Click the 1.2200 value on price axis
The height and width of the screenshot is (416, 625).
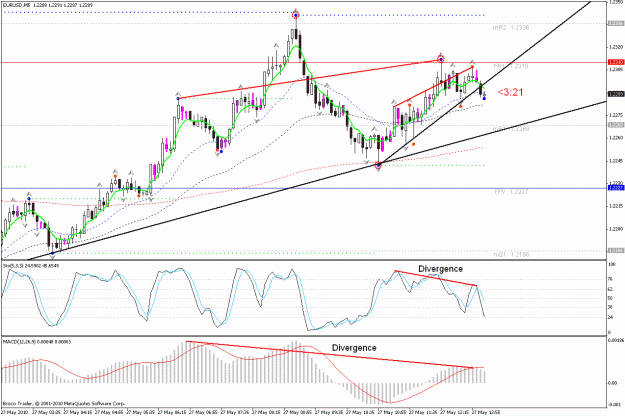pos(616,229)
